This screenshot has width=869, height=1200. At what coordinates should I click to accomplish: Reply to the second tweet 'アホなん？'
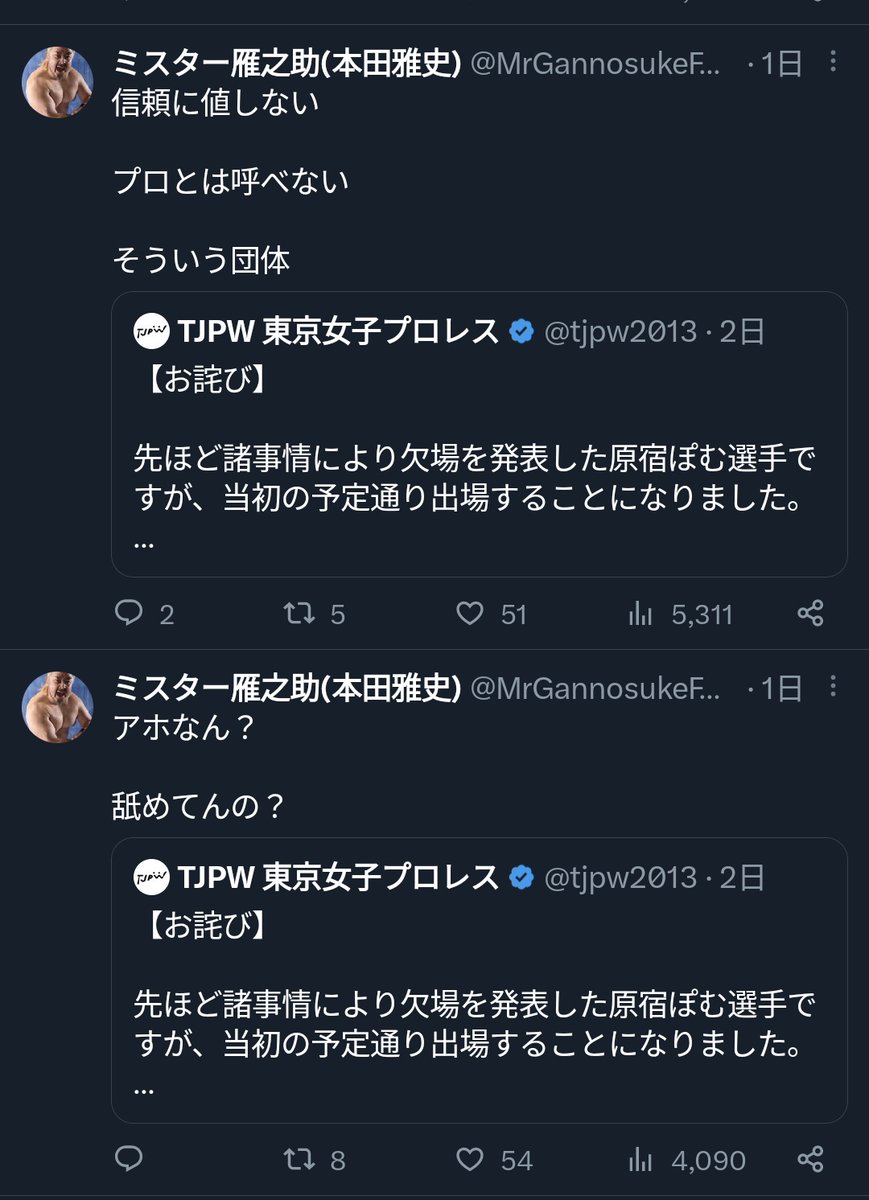129,1159
